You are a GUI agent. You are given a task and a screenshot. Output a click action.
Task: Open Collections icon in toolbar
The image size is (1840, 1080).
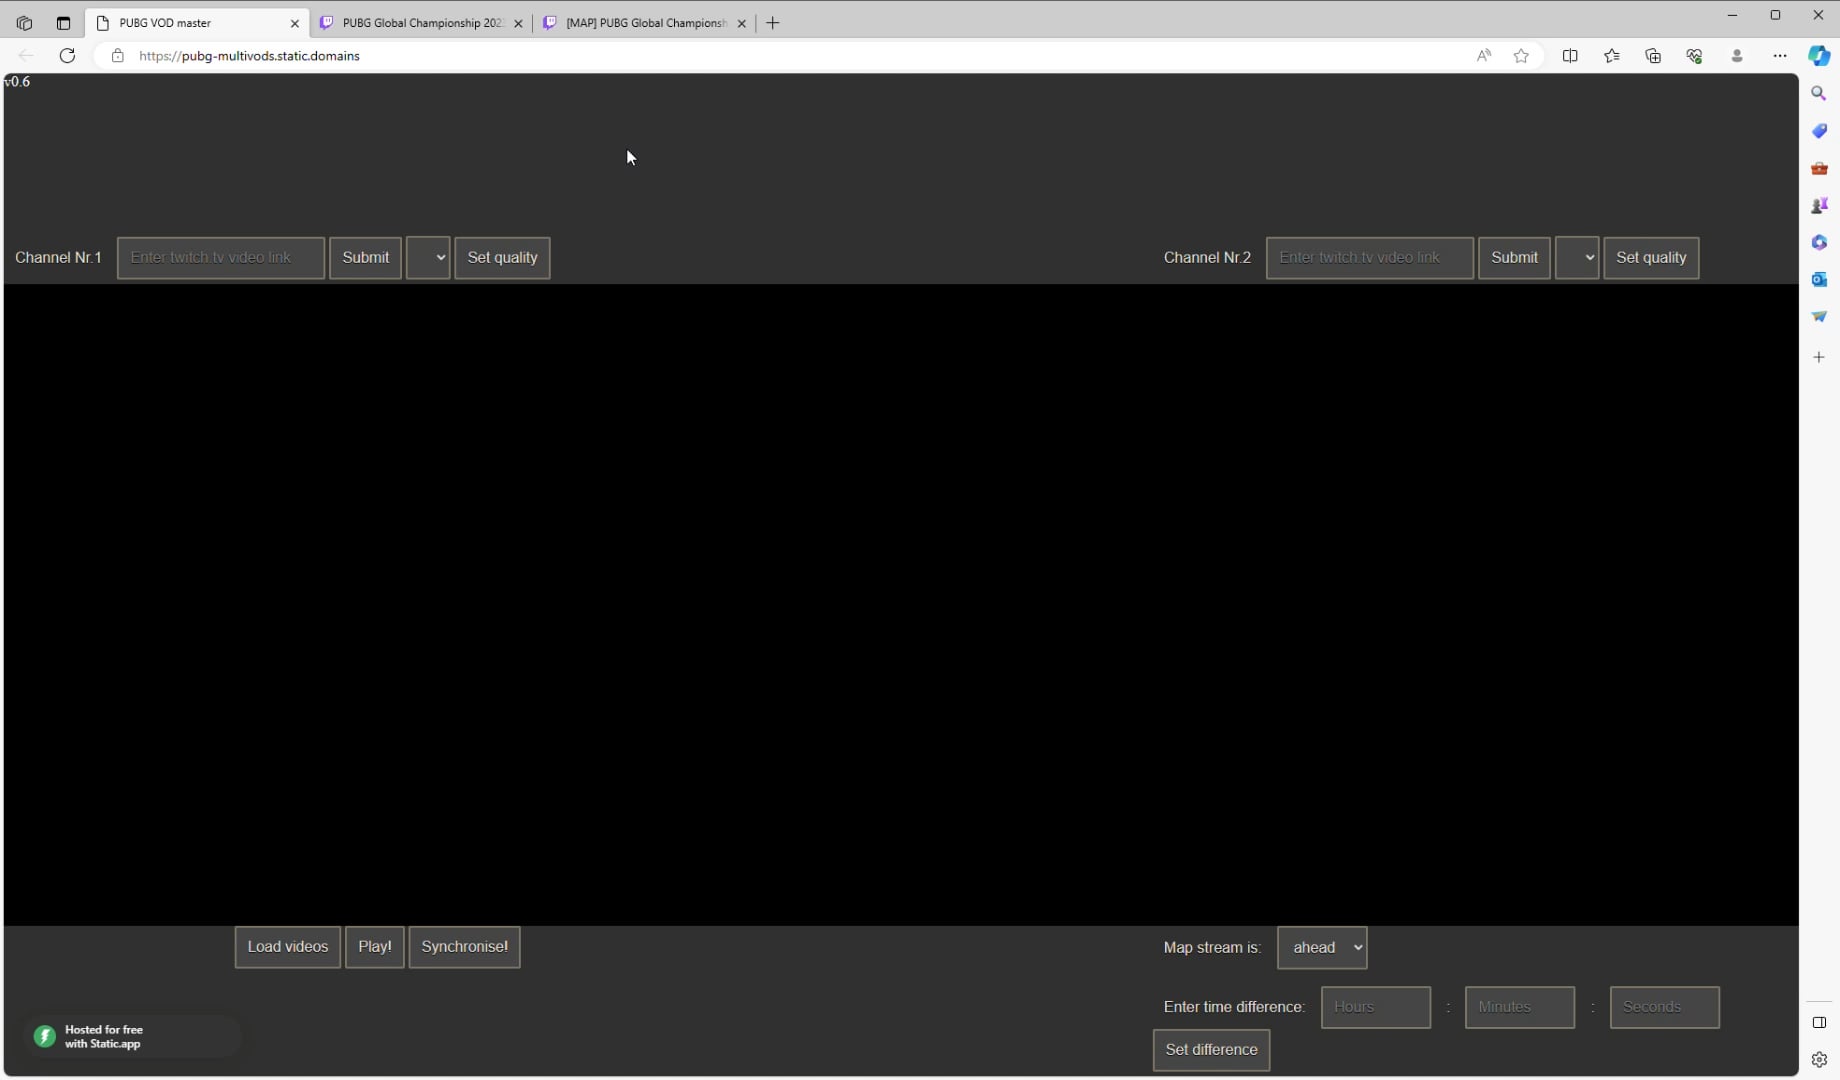(x=1653, y=56)
